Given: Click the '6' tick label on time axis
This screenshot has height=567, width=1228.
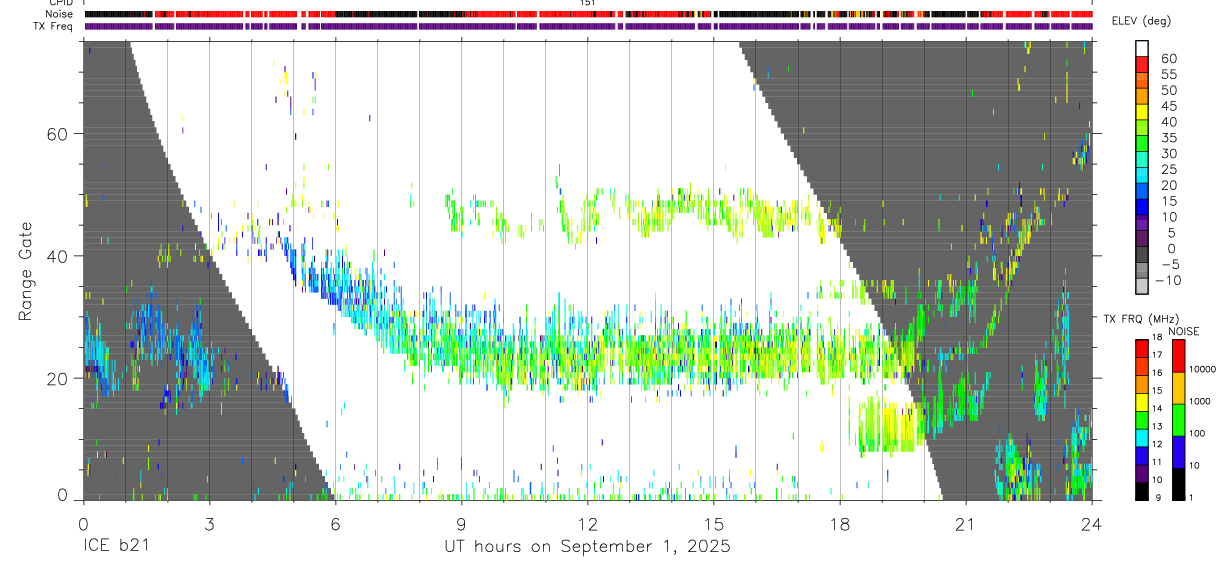Looking at the screenshot, I should [335, 523].
